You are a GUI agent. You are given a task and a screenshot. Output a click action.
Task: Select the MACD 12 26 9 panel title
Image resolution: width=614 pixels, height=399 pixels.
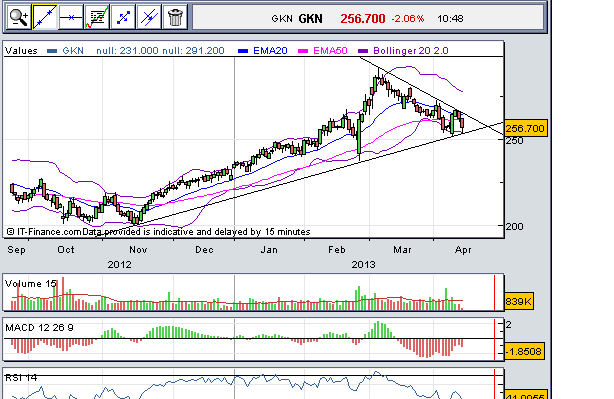(39, 327)
